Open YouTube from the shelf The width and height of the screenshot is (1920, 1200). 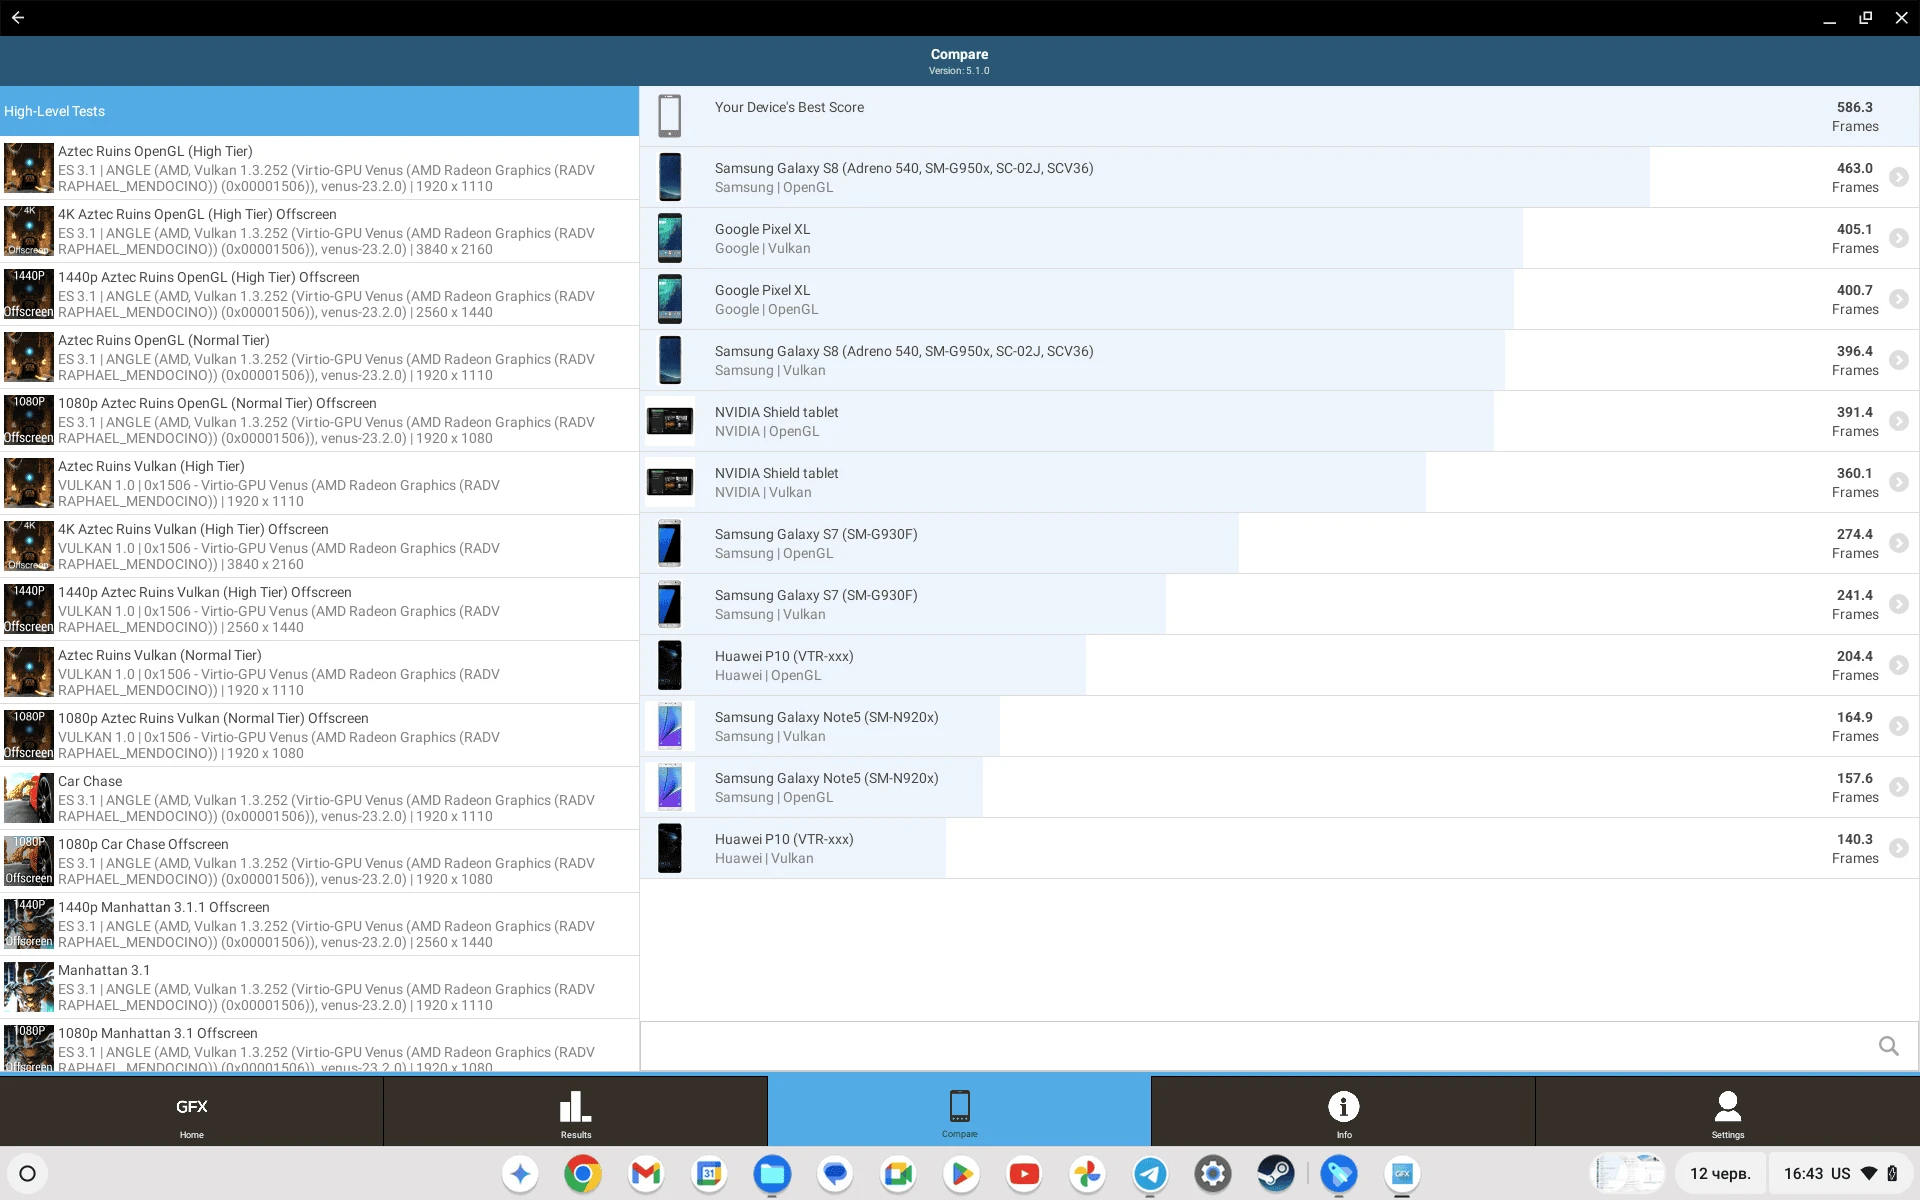(x=1024, y=1173)
